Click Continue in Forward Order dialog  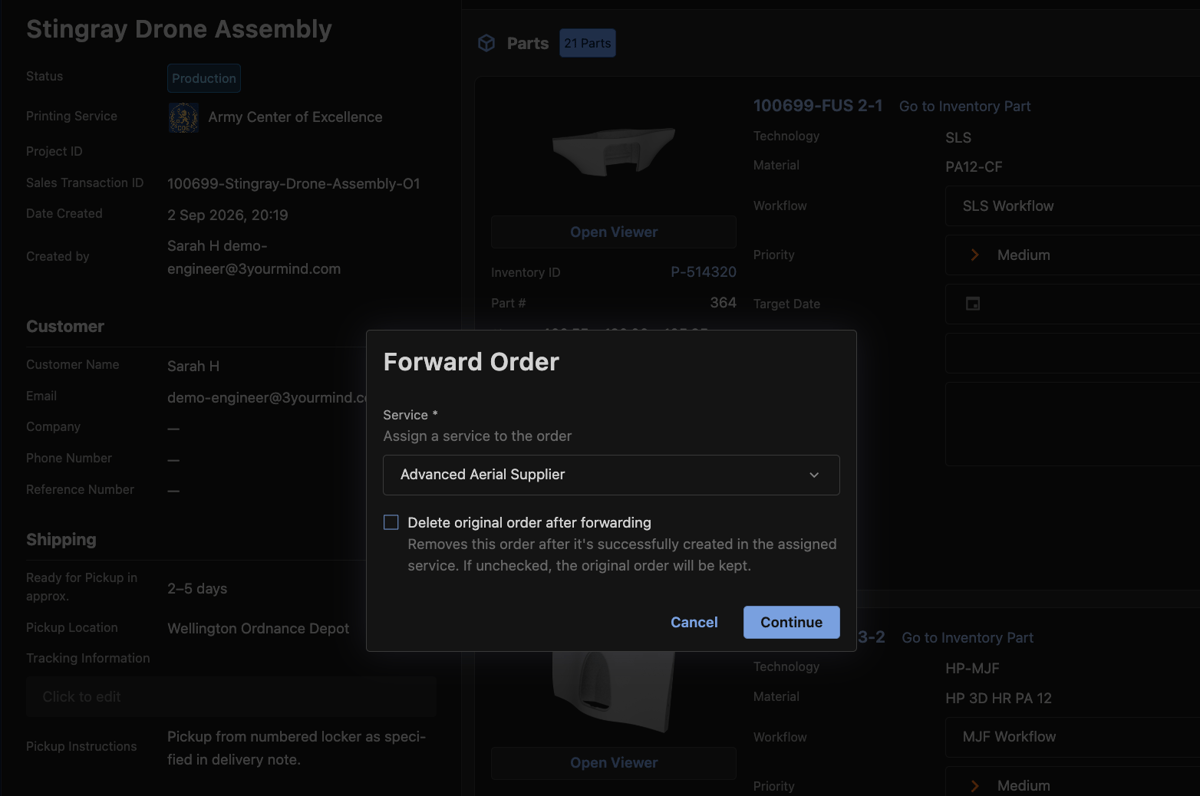pos(791,622)
